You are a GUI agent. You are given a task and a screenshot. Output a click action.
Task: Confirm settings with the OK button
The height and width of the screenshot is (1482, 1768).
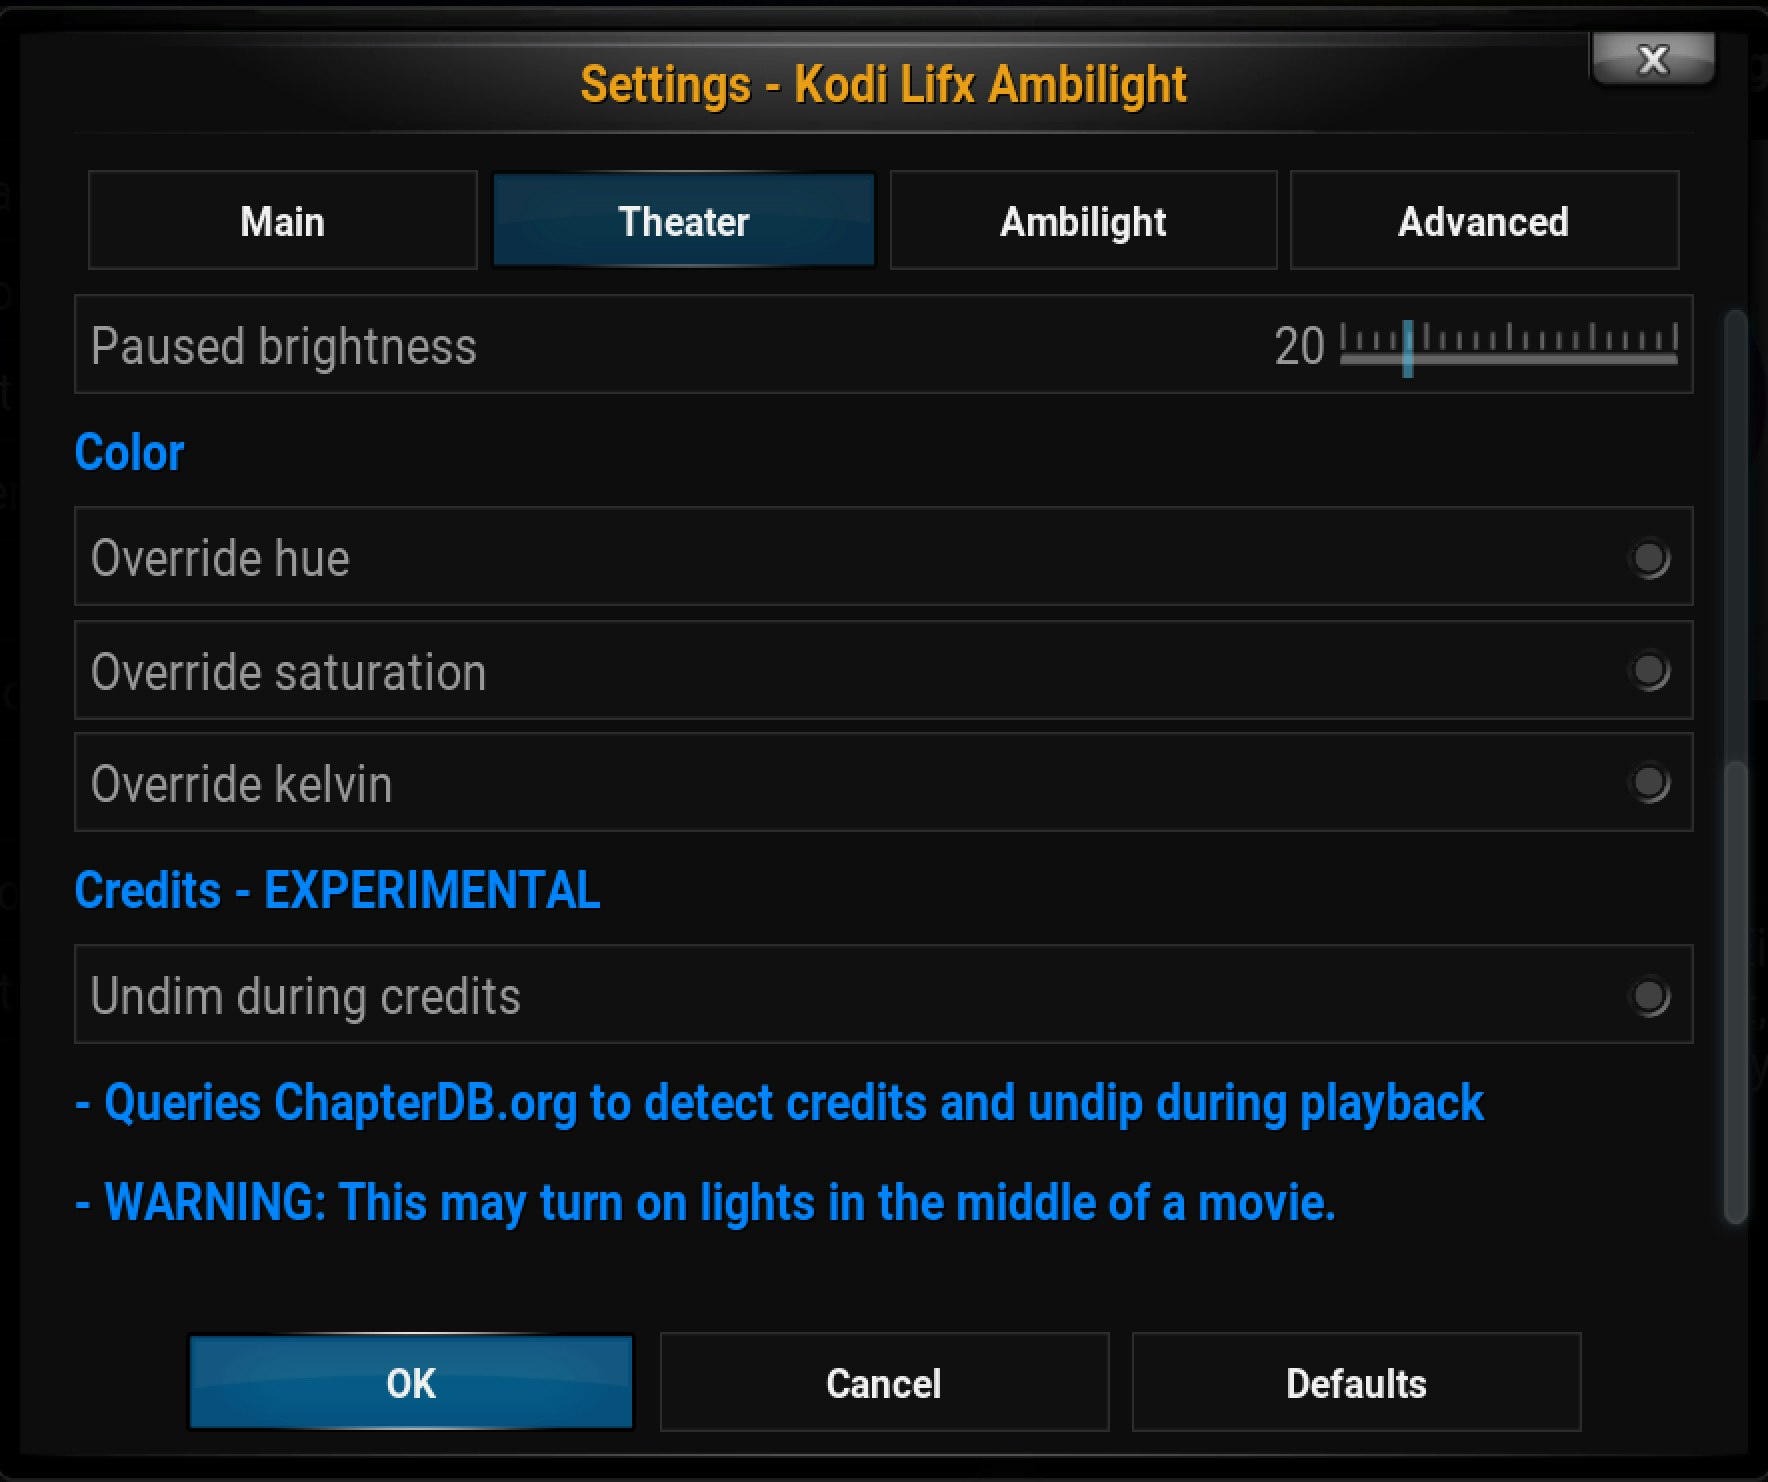pyautogui.click(x=411, y=1383)
